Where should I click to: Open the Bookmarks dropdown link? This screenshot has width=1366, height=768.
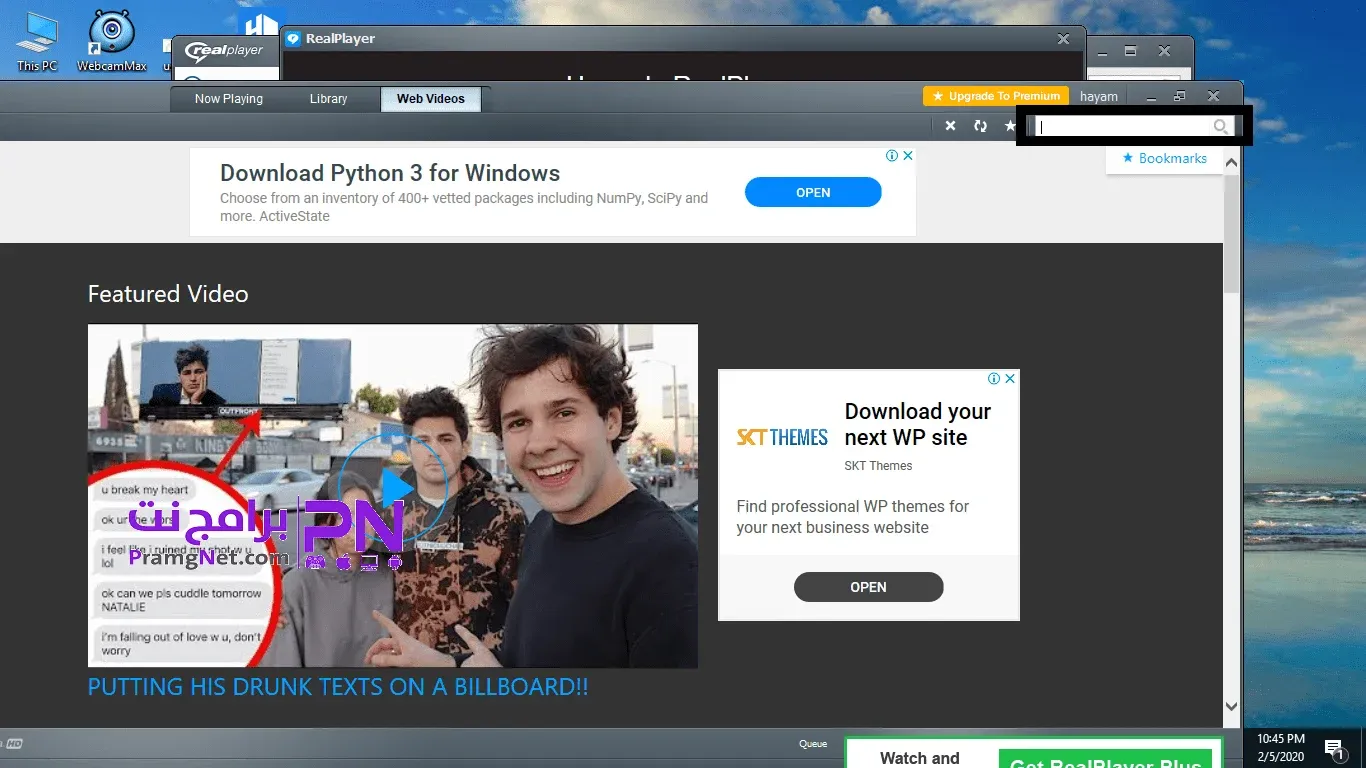1164,158
